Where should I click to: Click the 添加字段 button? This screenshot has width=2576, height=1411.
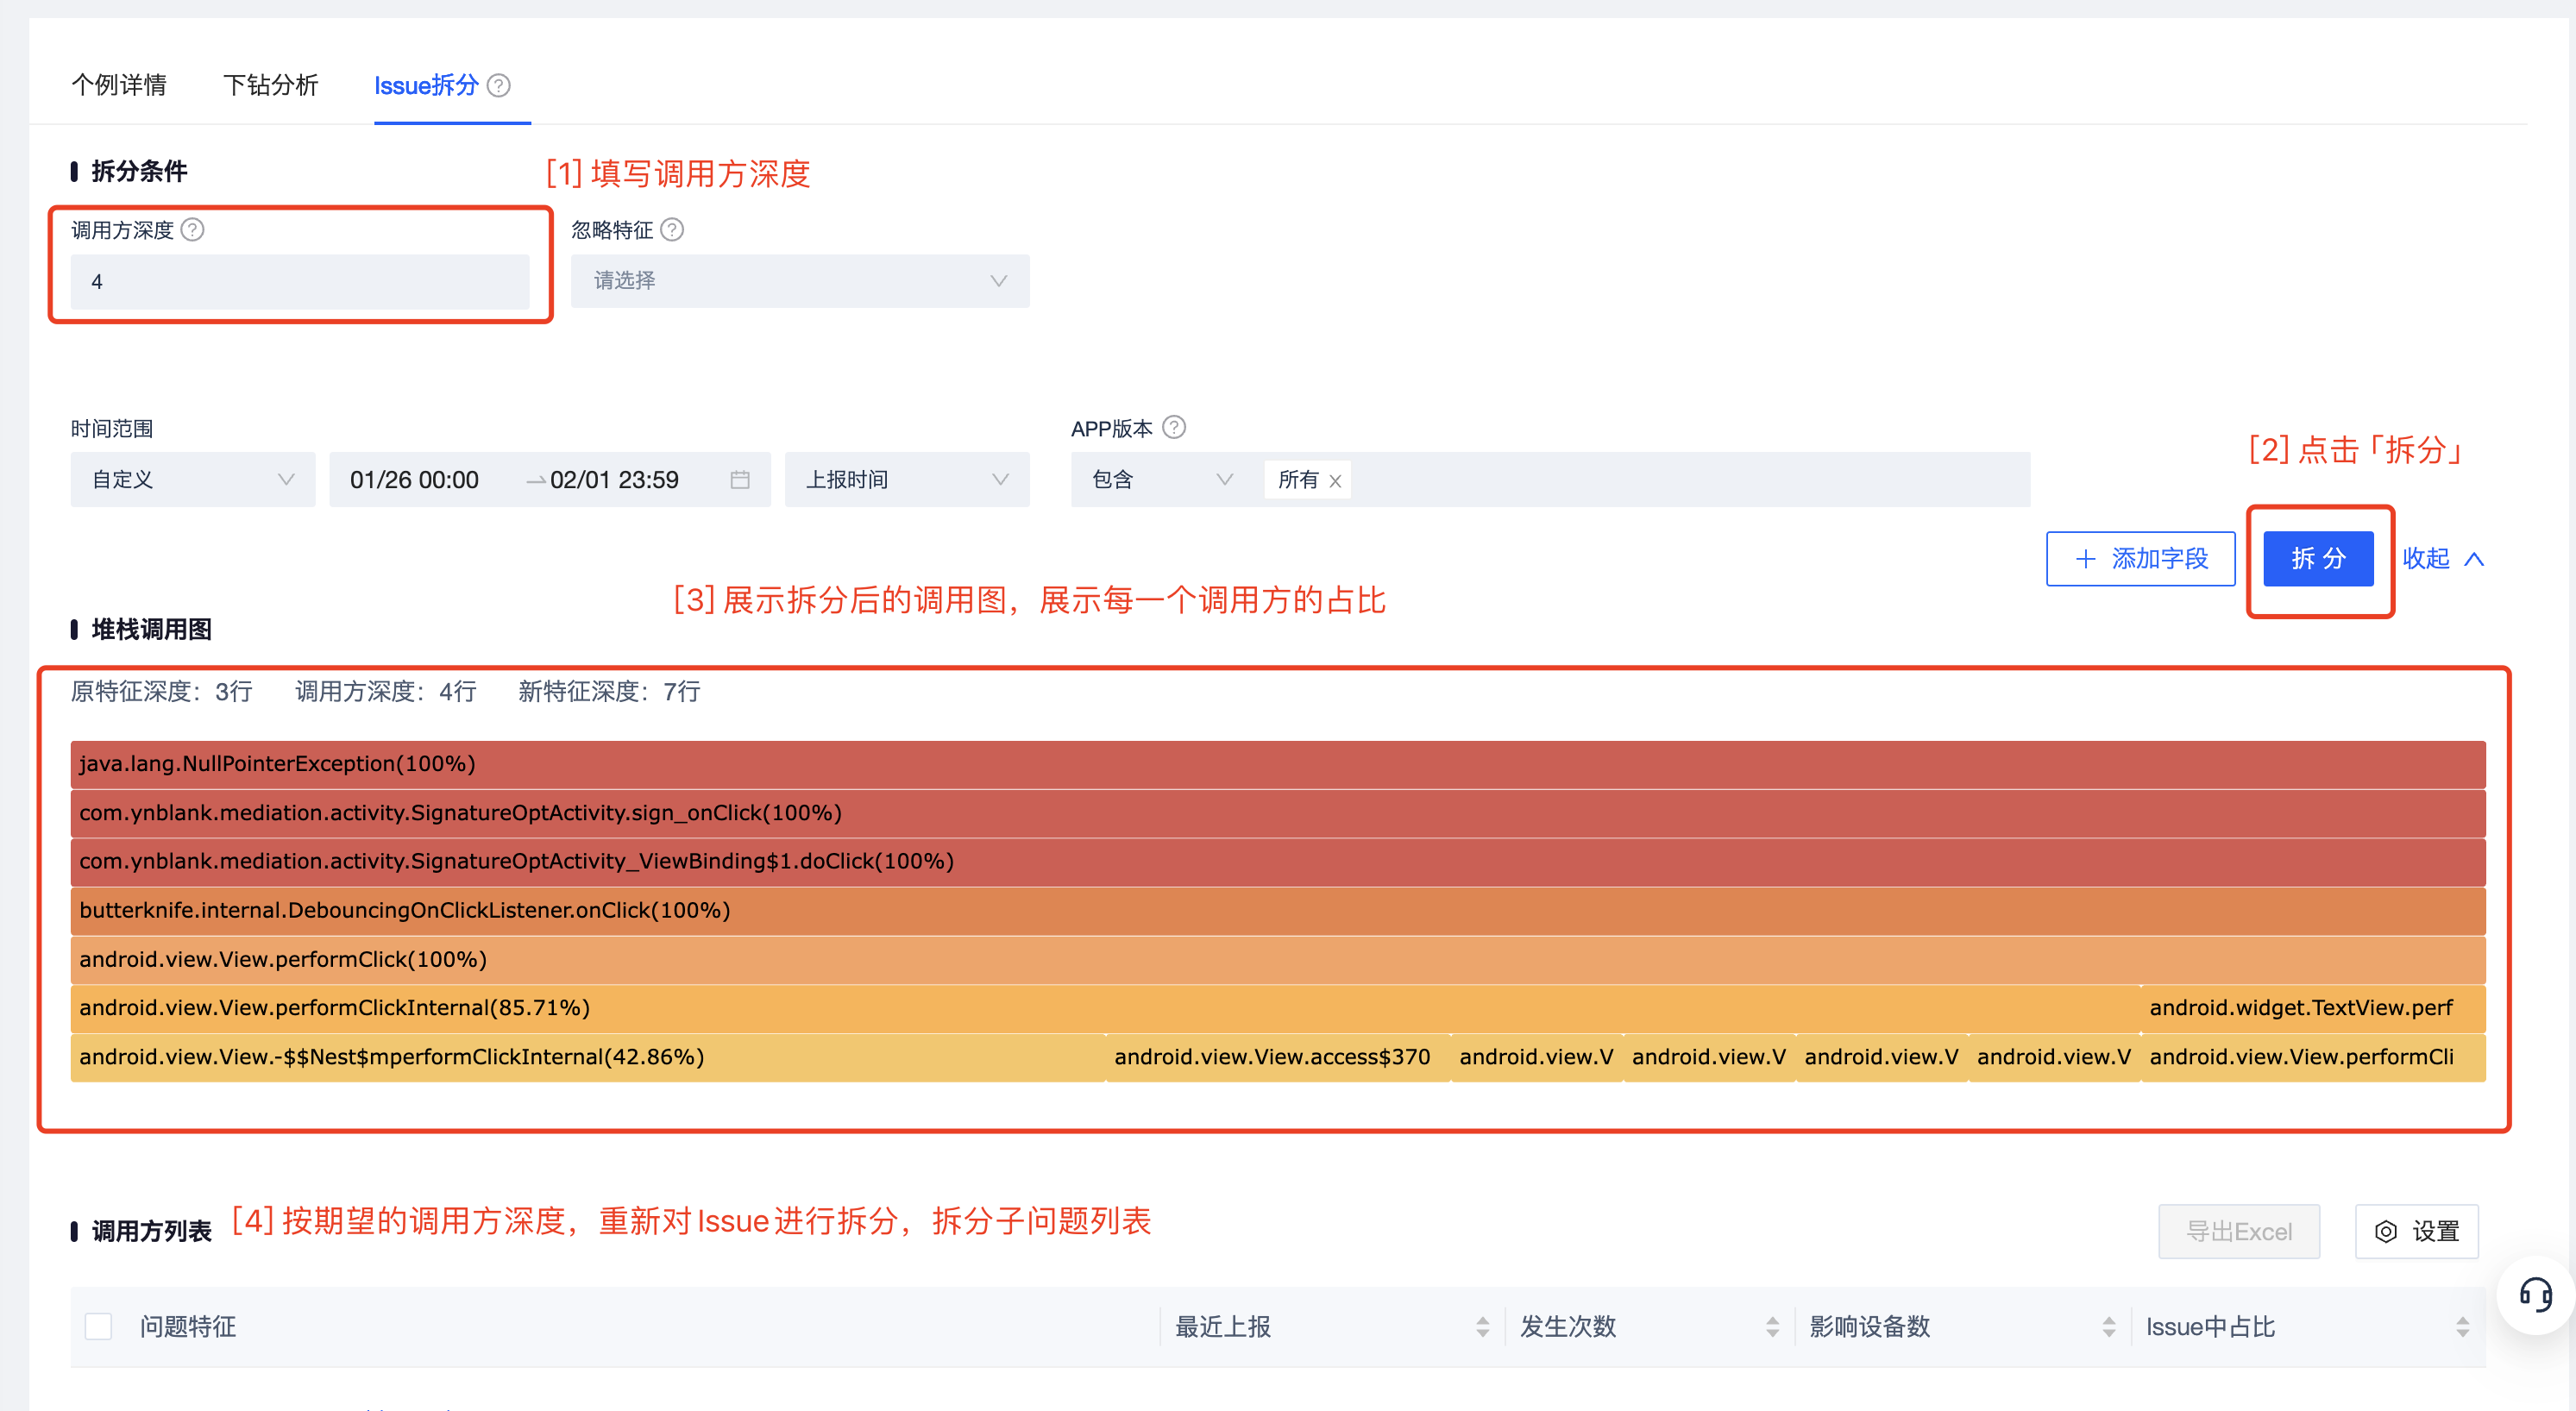click(2141, 559)
